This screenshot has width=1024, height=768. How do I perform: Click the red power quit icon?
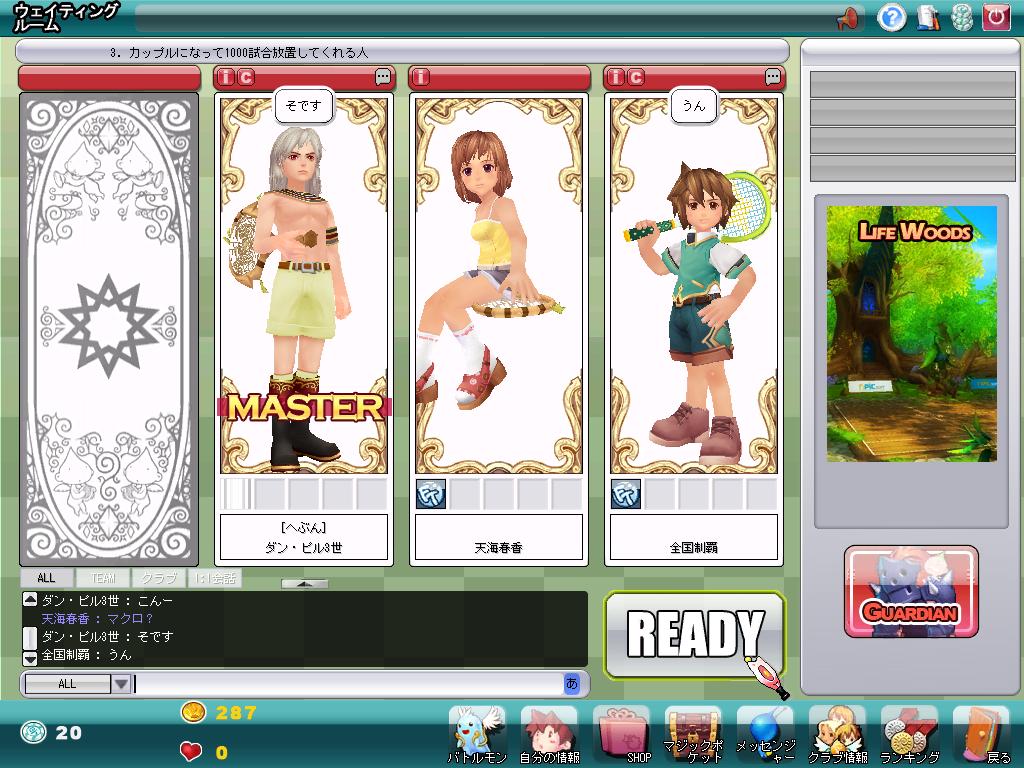[x=995, y=17]
